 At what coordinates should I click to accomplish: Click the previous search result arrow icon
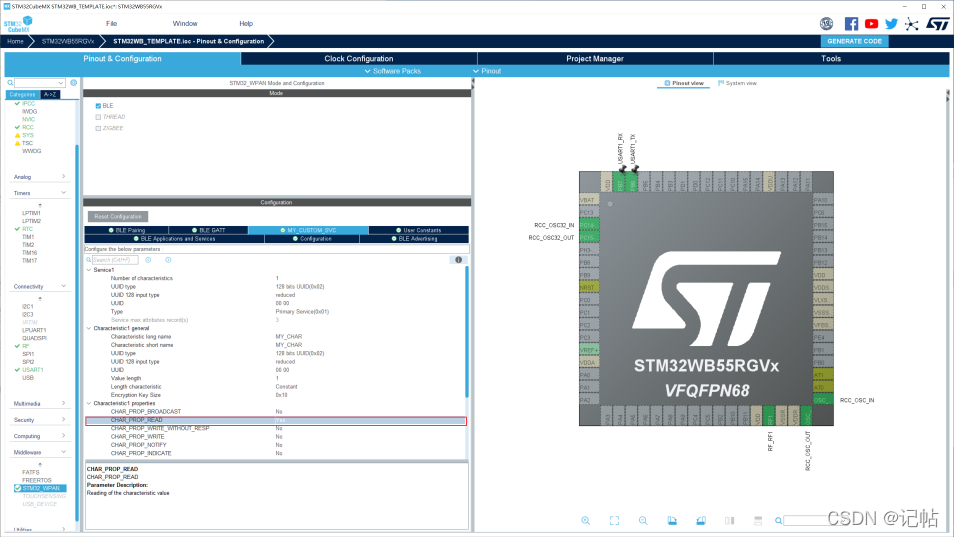click(x=148, y=260)
